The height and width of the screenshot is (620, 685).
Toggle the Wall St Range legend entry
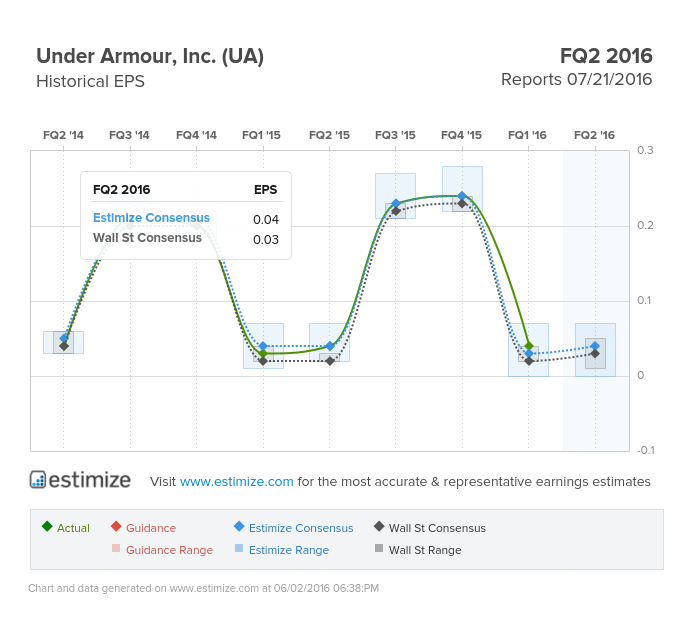pyautogui.click(x=418, y=550)
